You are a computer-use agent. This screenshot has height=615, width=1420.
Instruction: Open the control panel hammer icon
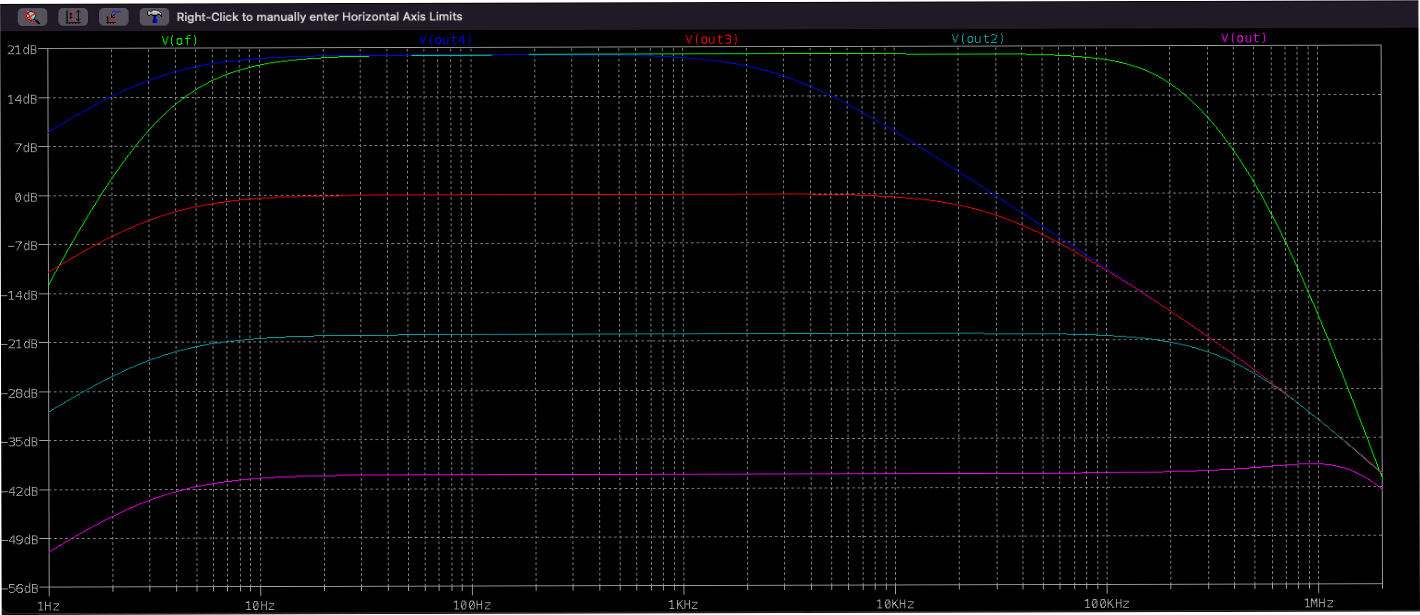pyautogui.click(x=154, y=16)
